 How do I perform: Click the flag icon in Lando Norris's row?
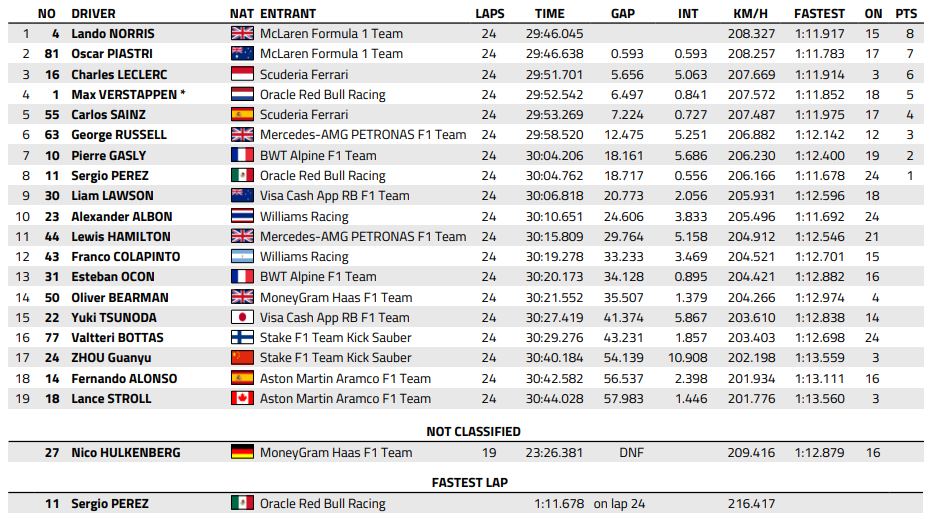242,33
